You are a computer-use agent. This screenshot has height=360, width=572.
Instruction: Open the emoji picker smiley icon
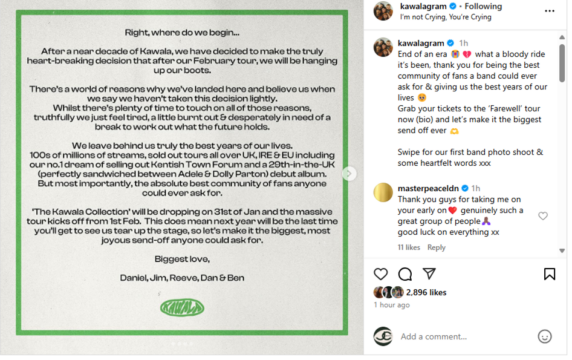click(x=545, y=336)
